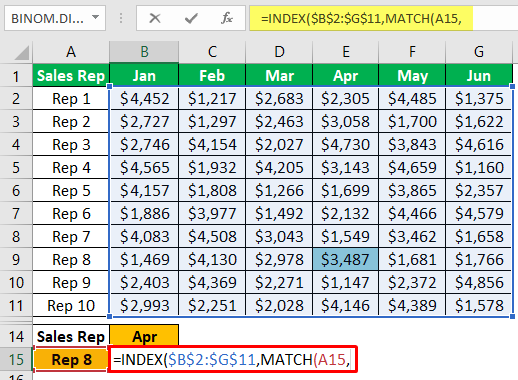The width and height of the screenshot is (518, 380).
Task: Click the highlighted $3,487 cell
Action: 346,259
